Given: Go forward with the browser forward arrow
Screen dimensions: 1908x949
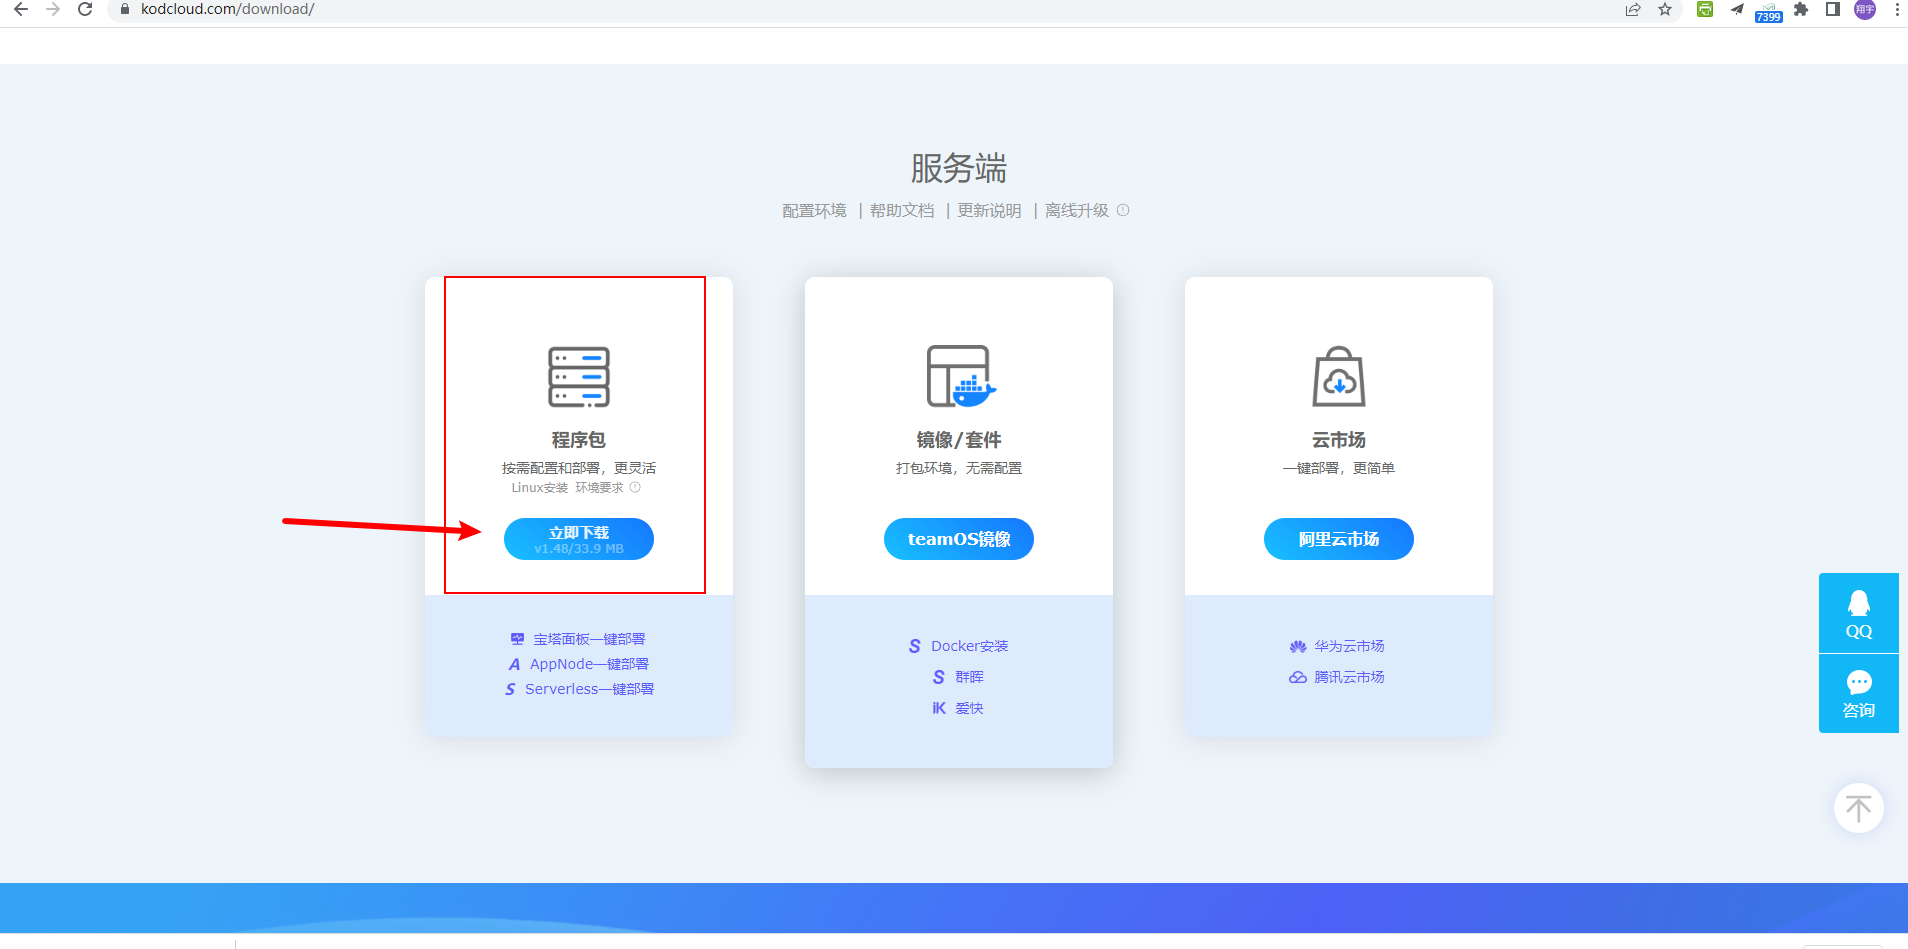Looking at the screenshot, I should [53, 9].
